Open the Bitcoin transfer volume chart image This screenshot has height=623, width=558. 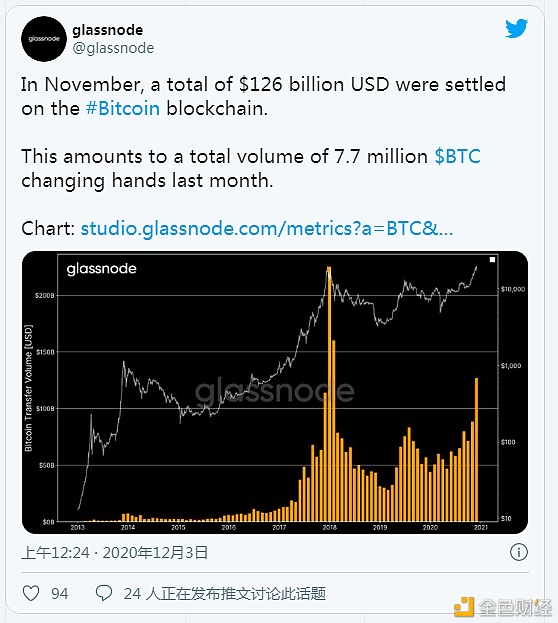pyautogui.click(x=275, y=392)
